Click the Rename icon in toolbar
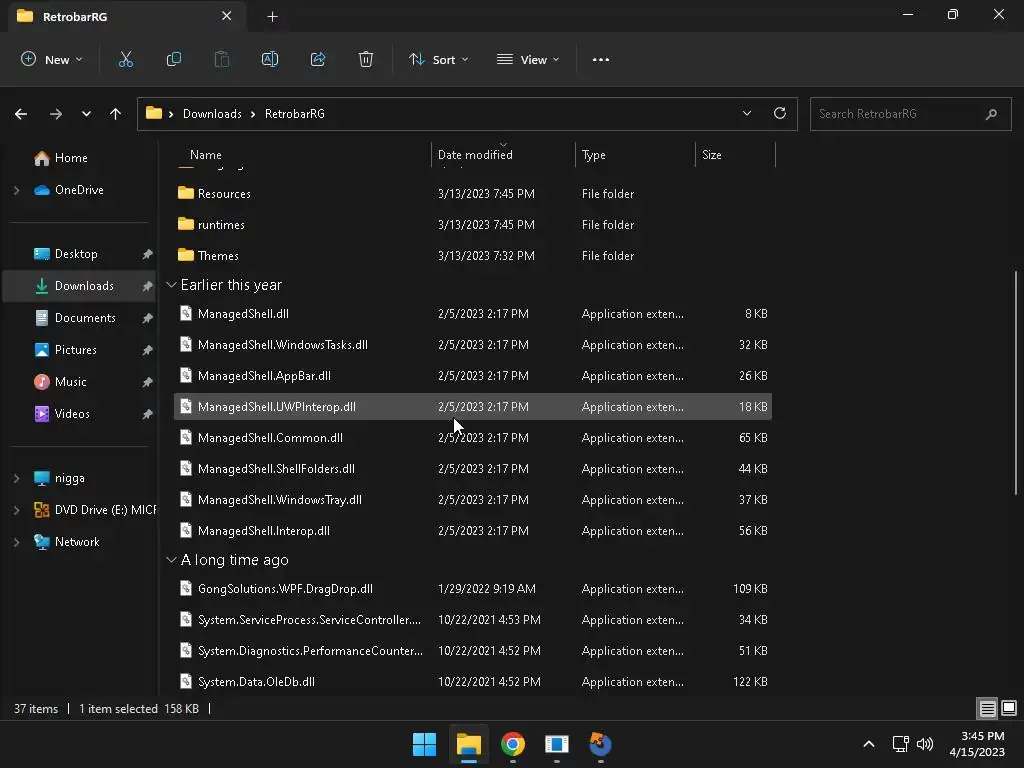Image resolution: width=1024 pixels, height=768 pixels. tap(270, 59)
